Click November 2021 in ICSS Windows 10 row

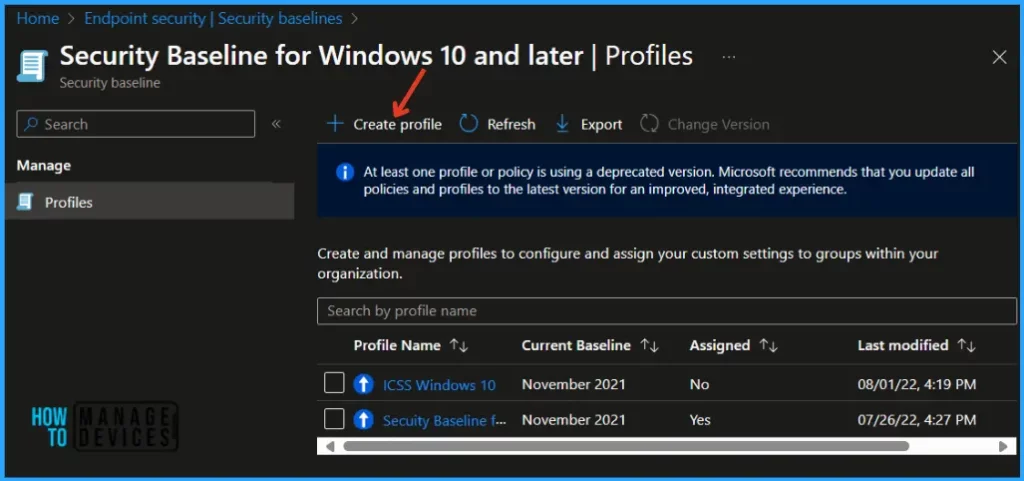[573, 384]
